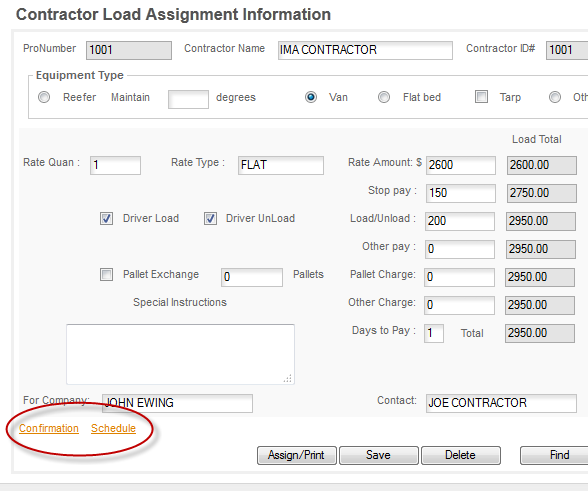The width and height of the screenshot is (588, 491).
Task: Click the Rate Amount input showing 2600
Action: click(x=461, y=165)
